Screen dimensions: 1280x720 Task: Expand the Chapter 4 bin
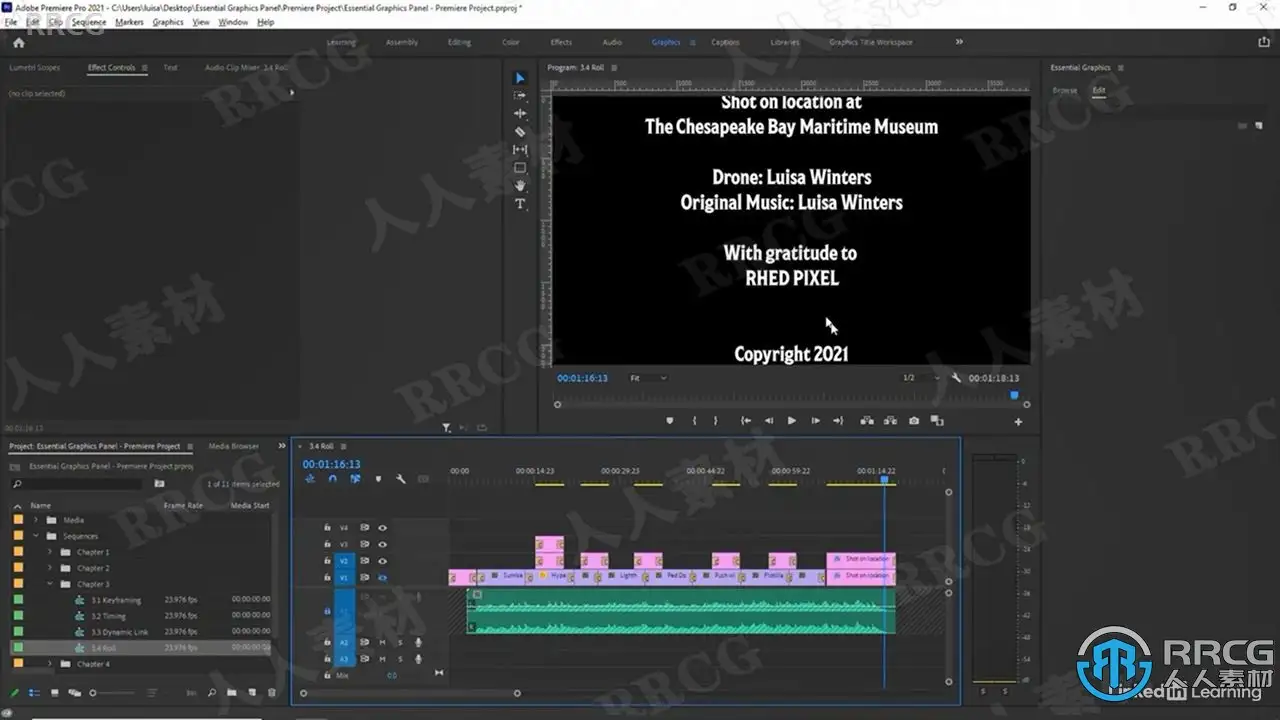click(x=50, y=664)
